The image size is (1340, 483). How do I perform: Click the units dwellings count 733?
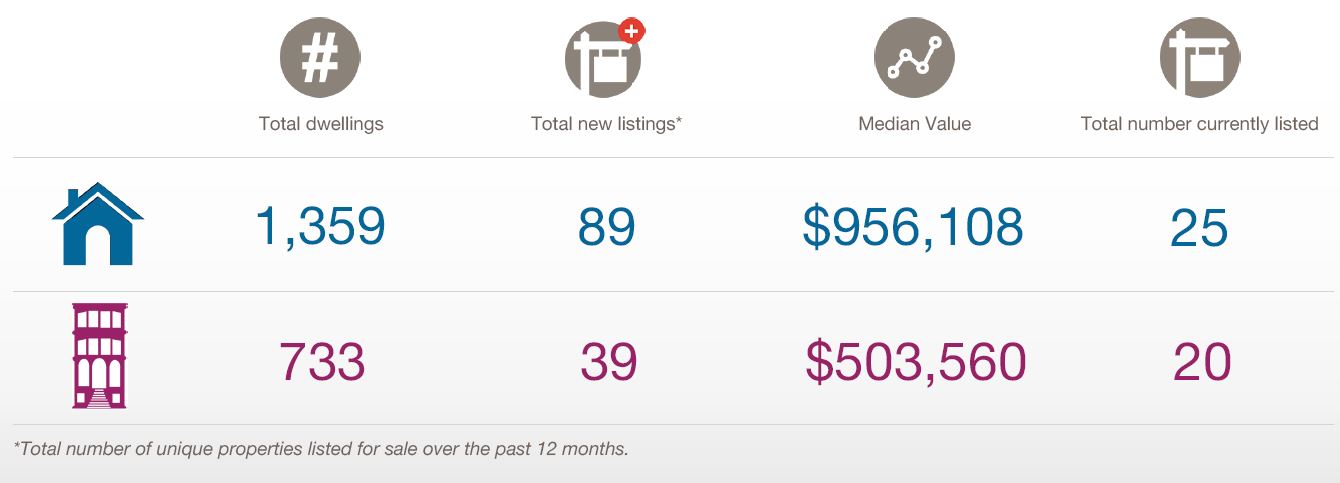point(322,361)
